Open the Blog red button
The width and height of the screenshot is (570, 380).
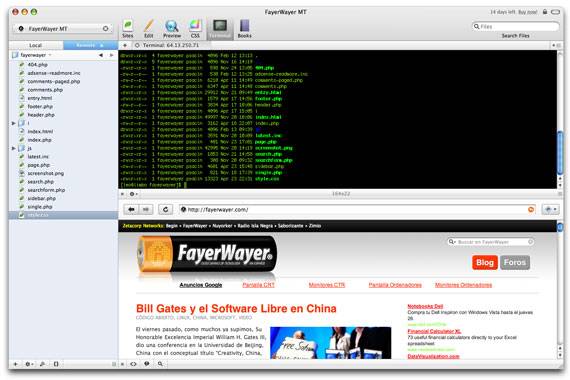point(485,263)
